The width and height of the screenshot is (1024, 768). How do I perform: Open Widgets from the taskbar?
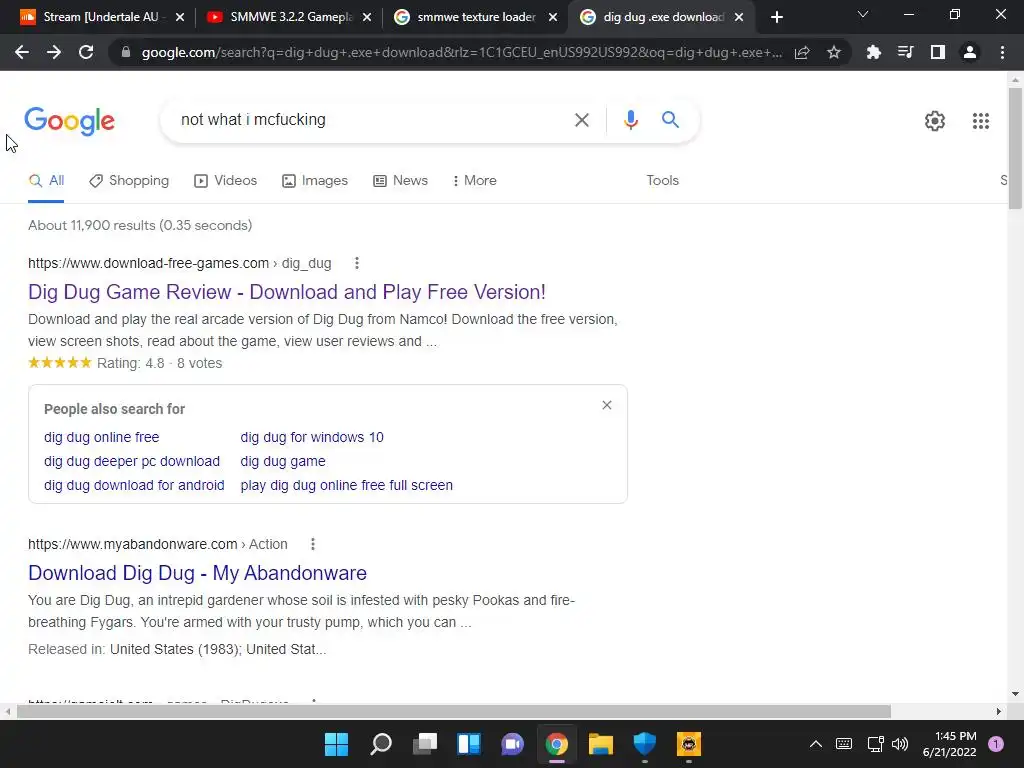(x=469, y=744)
